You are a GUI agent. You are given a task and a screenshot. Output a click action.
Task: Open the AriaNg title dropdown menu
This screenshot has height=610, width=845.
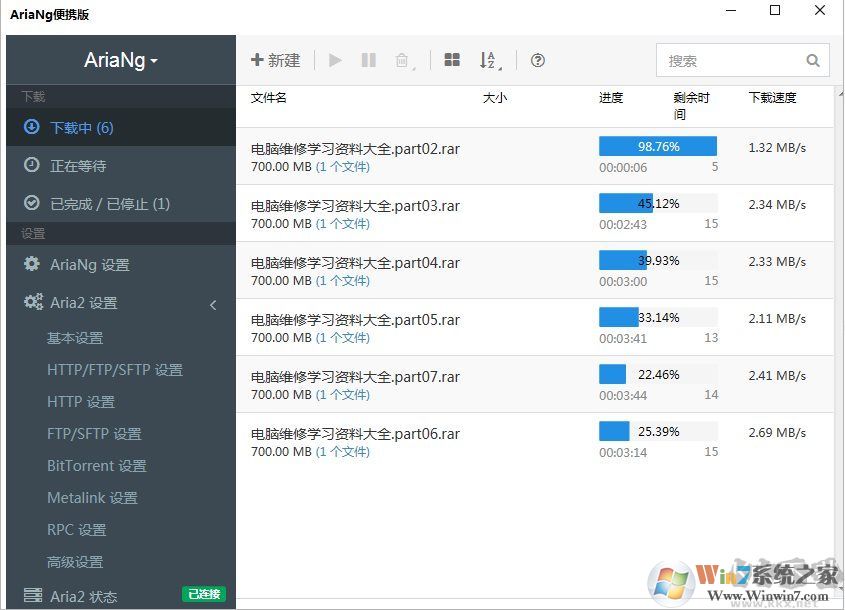pyautogui.click(x=120, y=60)
